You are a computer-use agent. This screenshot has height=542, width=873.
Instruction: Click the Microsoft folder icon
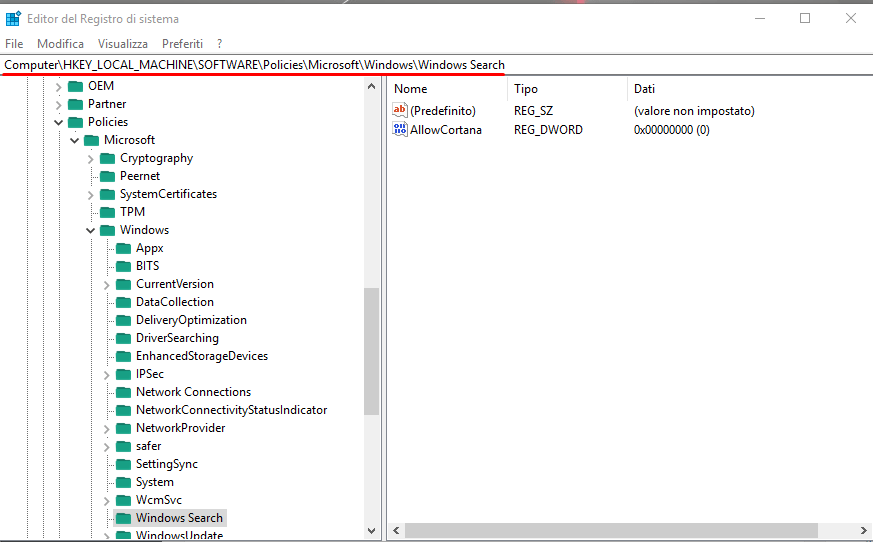[x=91, y=140]
